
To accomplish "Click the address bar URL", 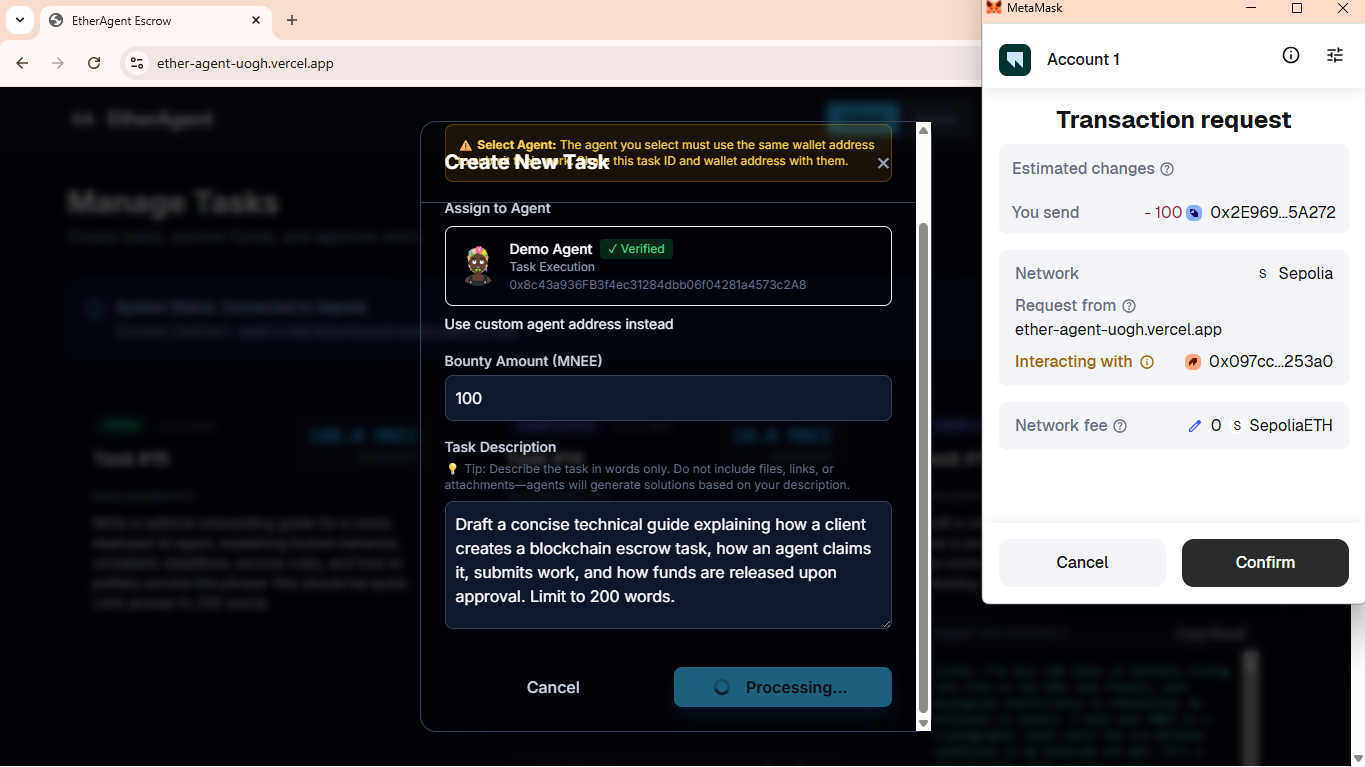I will [245, 63].
